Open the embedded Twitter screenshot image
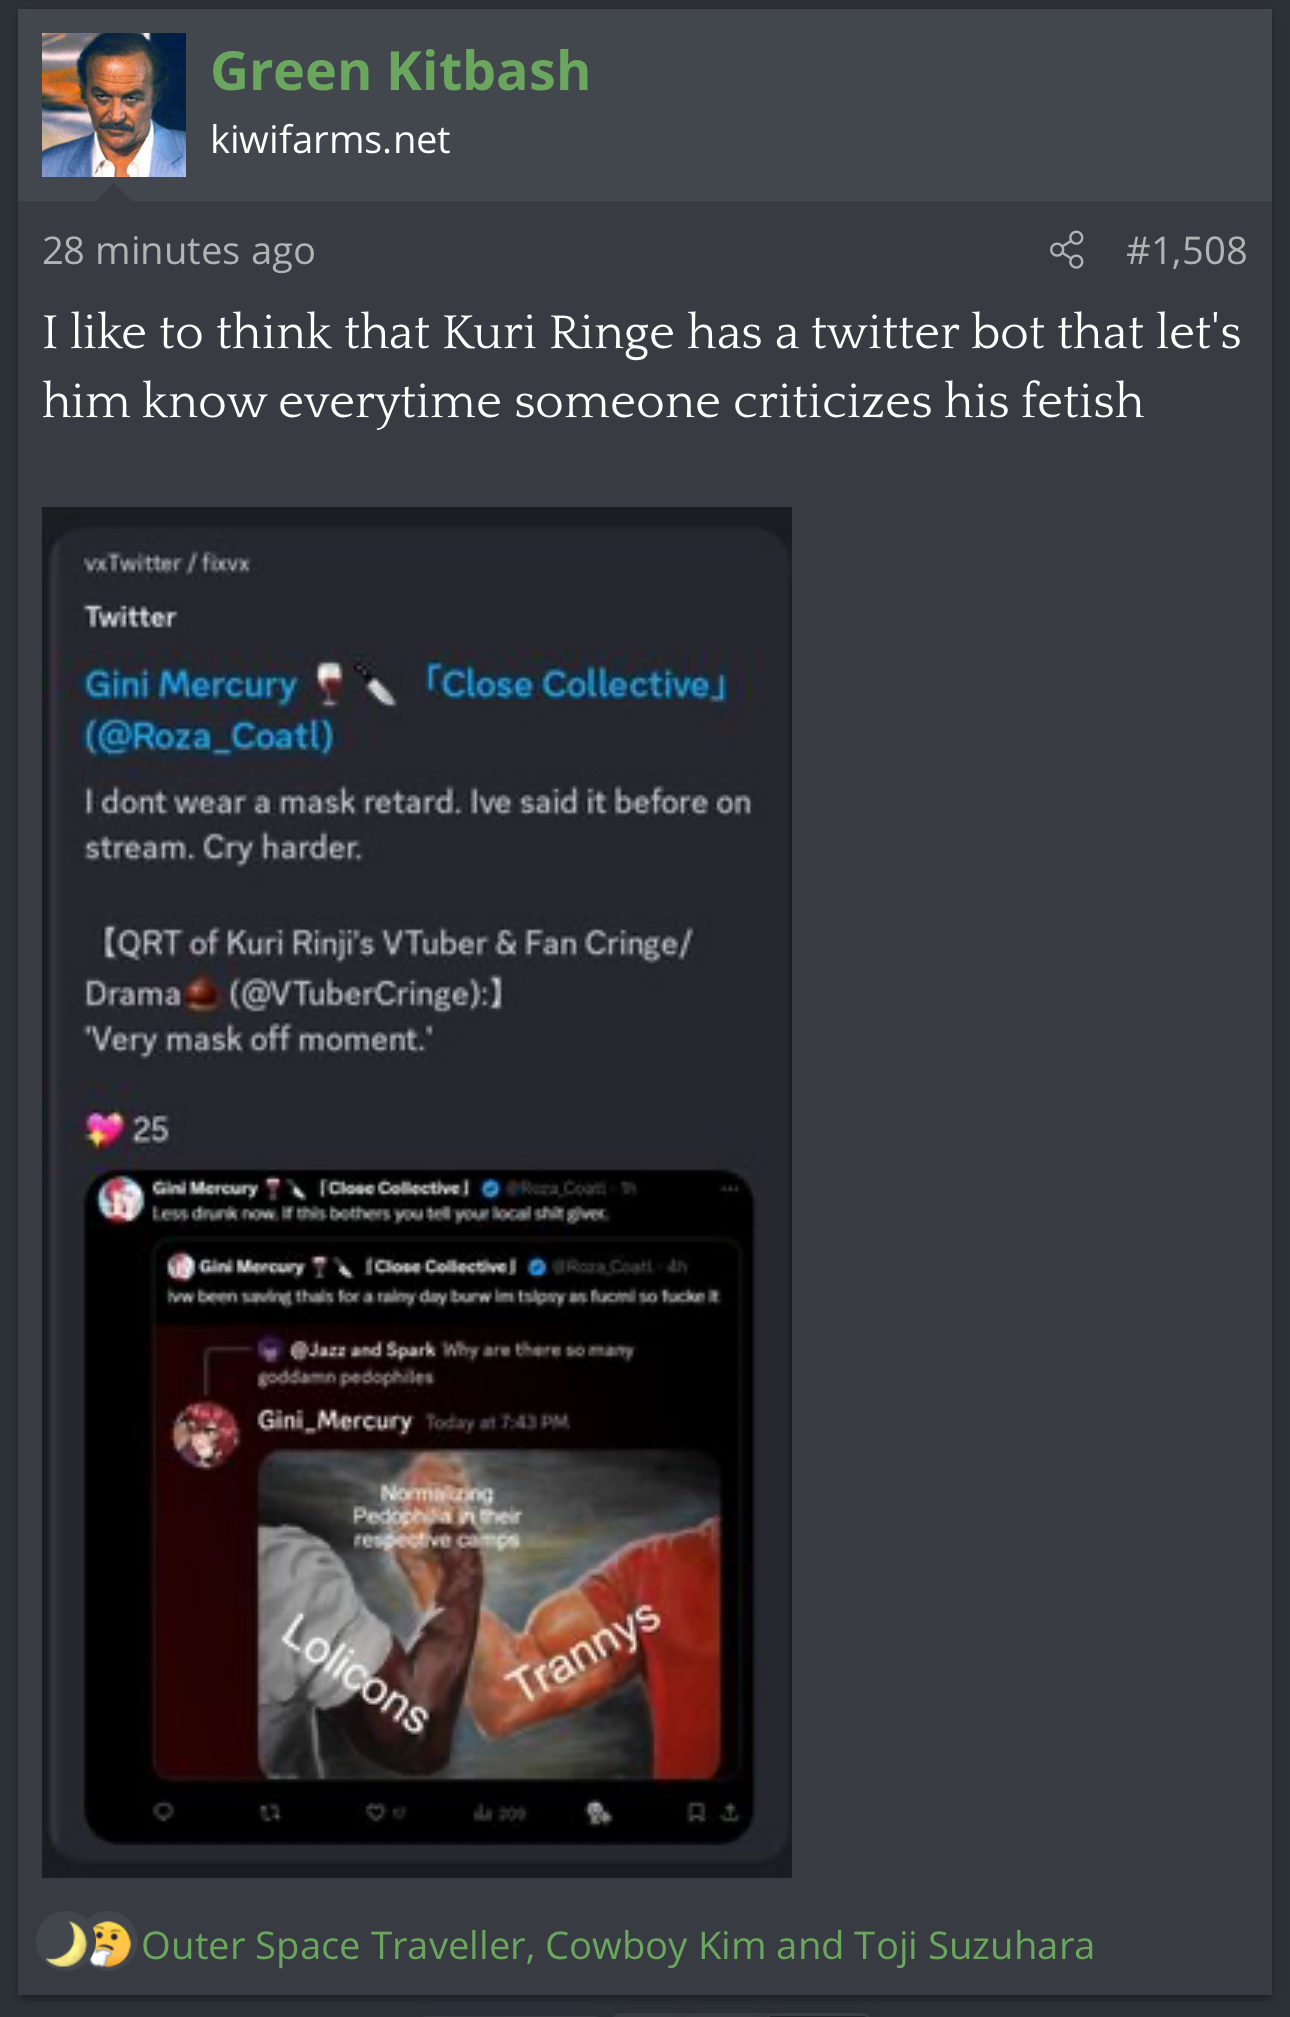1290x2017 pixels. (x=417, y=1192)
